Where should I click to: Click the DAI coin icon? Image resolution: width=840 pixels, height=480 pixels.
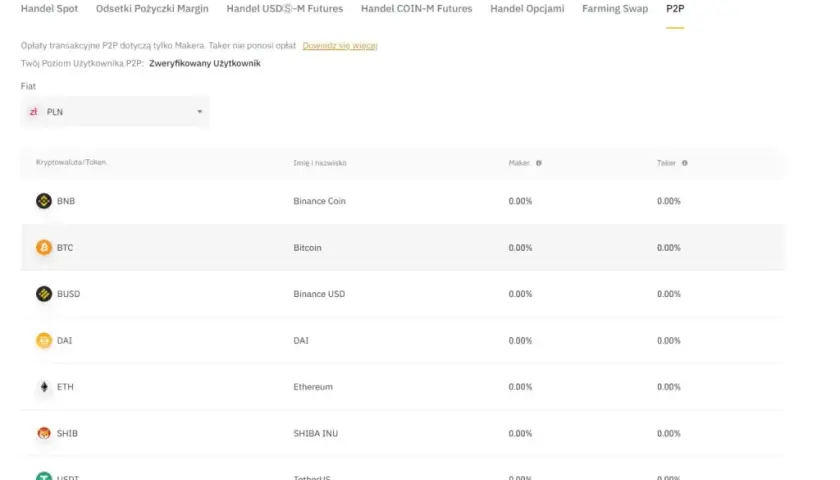click(x=44, y=340)
